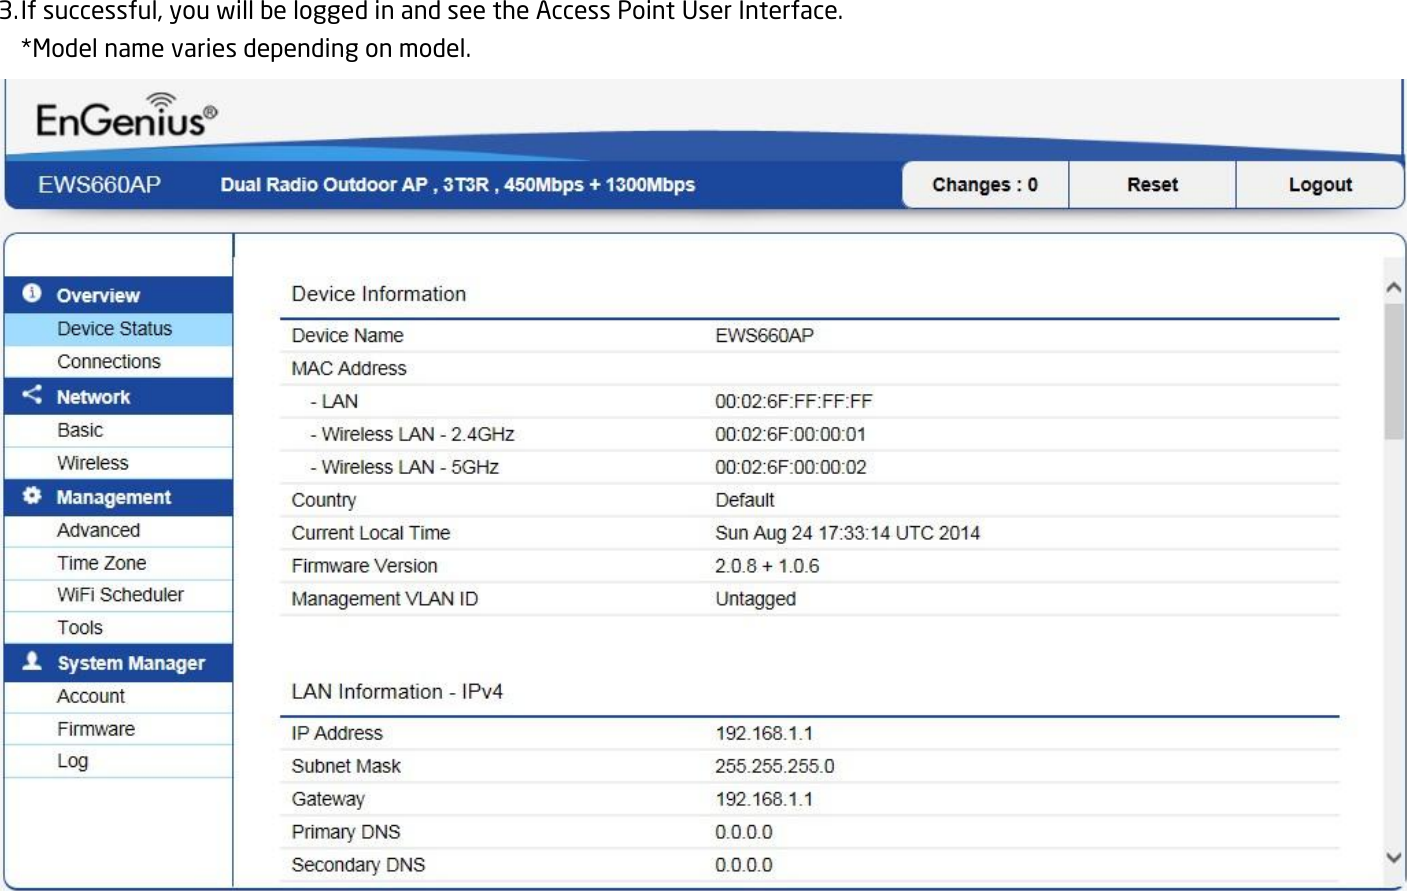Click the Gateway label
The image size is (1407, 891).
[x=328, y=800]
